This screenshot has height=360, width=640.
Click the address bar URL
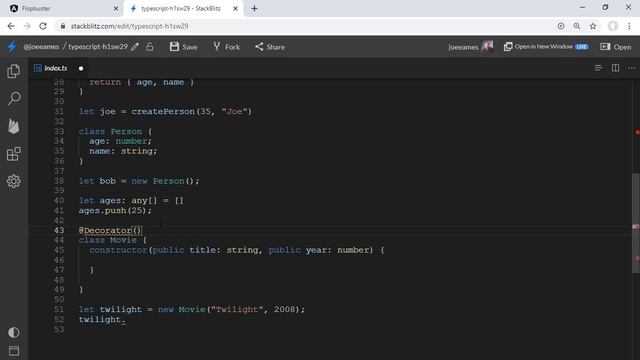[129, 26]
